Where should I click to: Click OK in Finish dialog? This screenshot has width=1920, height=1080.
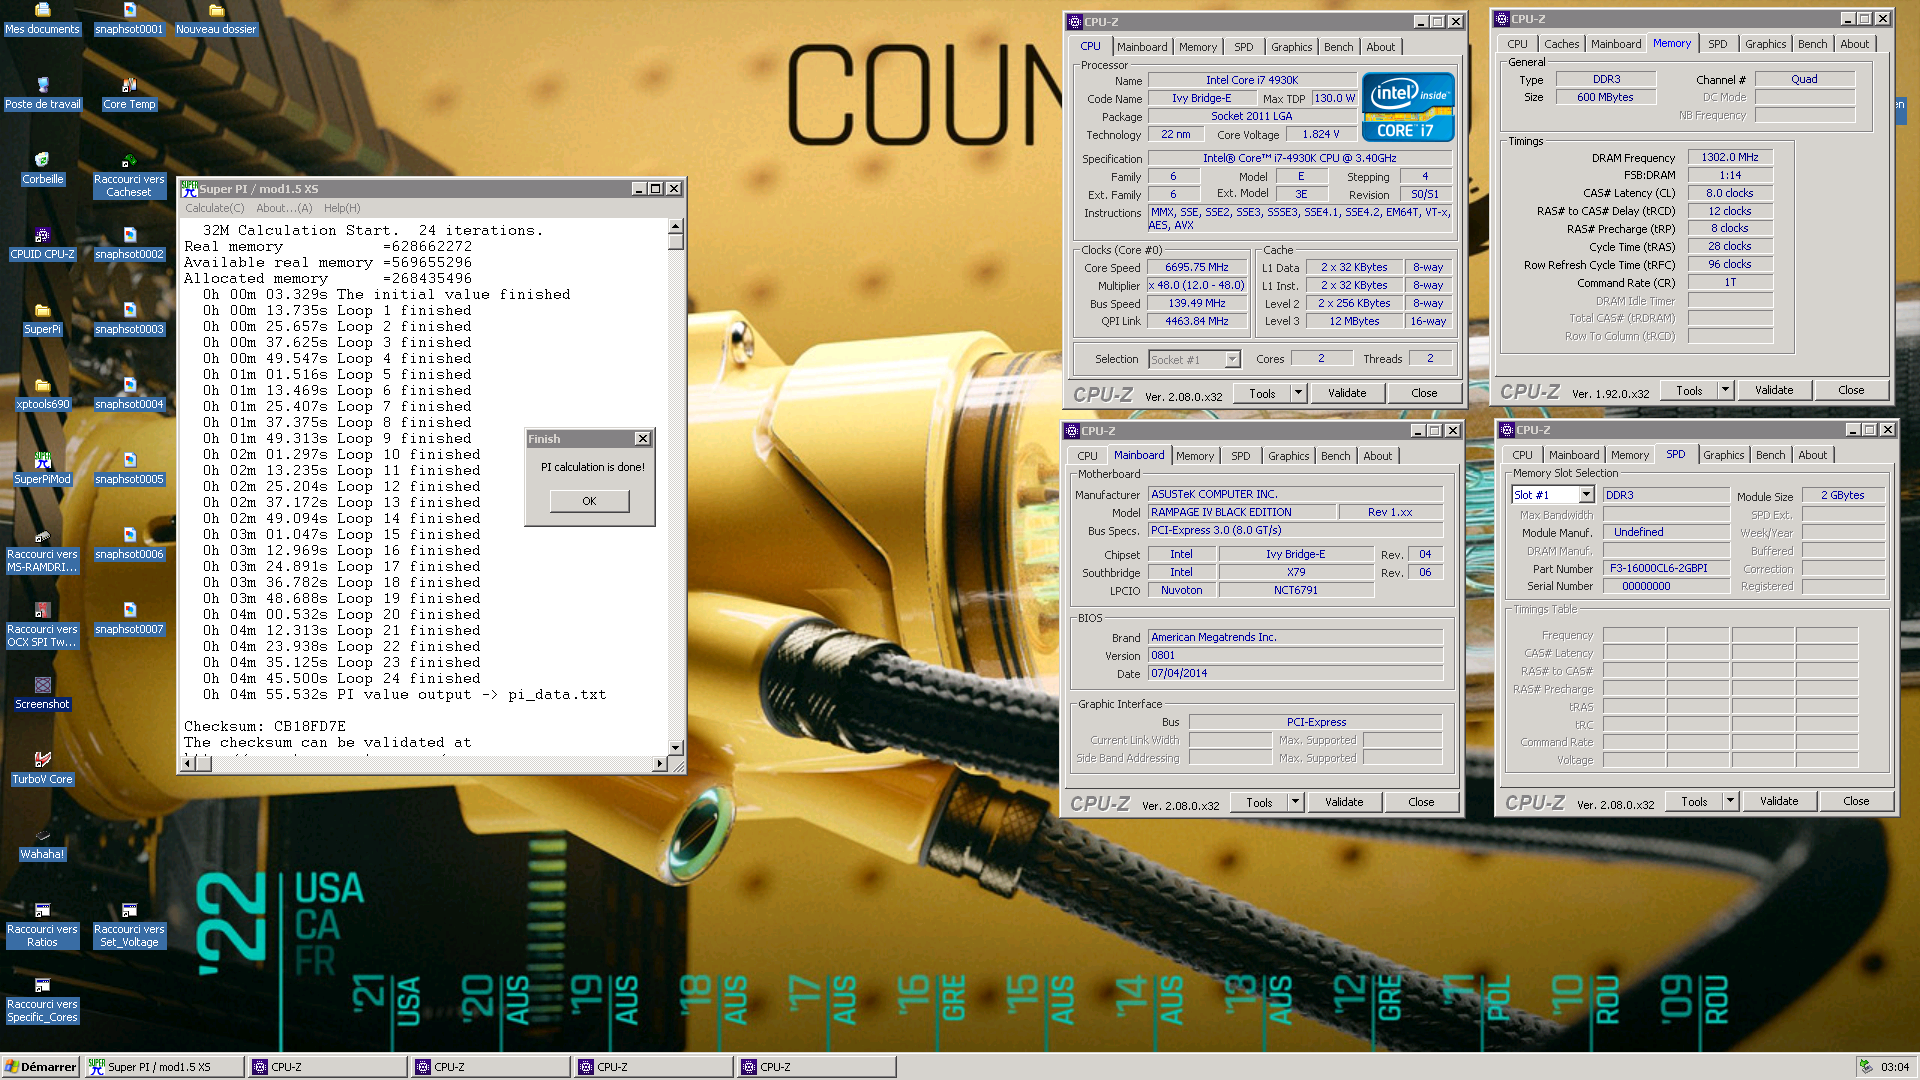[589, 501]
